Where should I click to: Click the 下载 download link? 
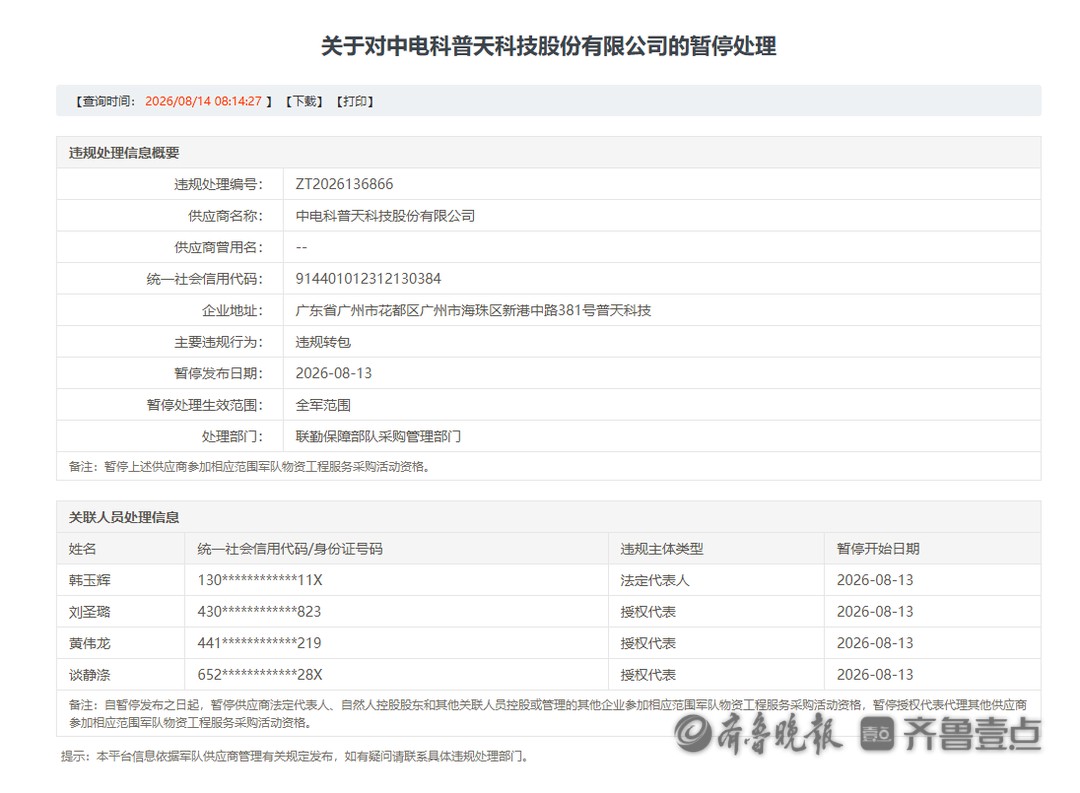[304, 101]
